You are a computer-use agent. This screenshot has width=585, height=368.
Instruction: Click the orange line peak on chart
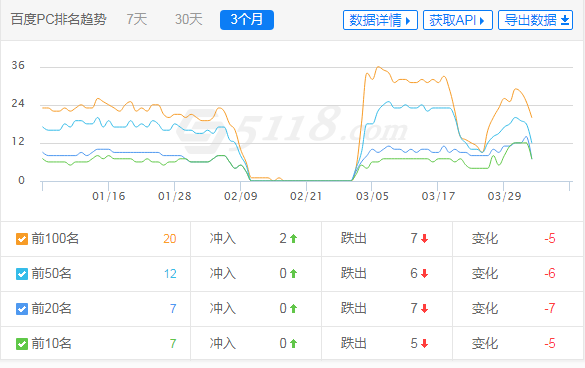379,67
